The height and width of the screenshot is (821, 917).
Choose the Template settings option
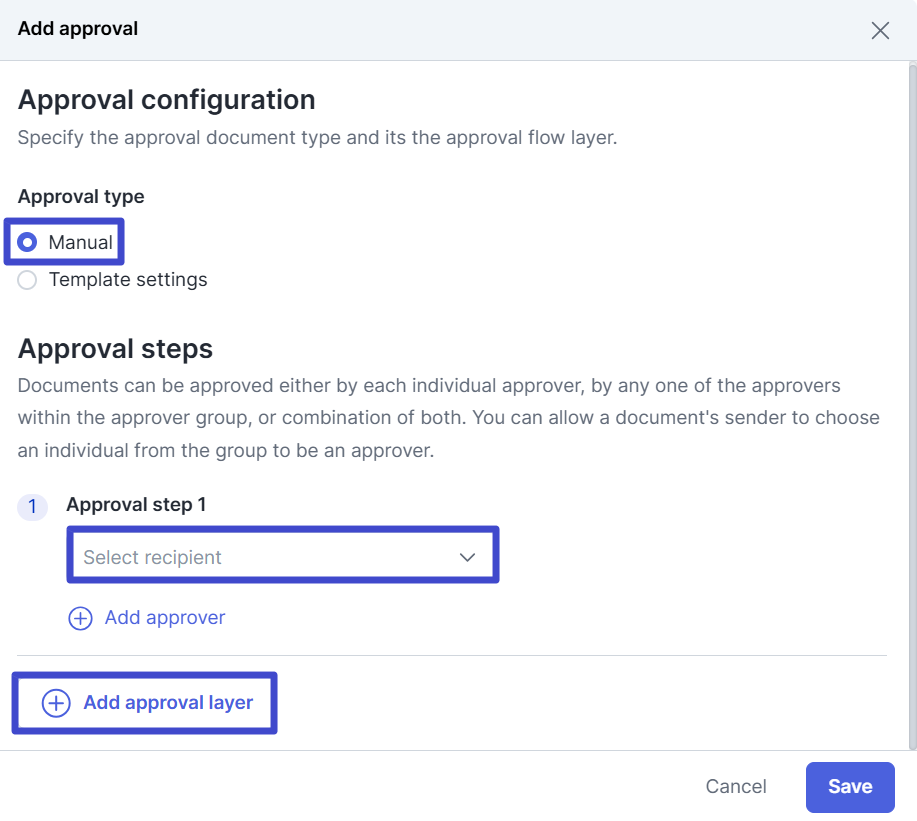(x=27, y=280)
